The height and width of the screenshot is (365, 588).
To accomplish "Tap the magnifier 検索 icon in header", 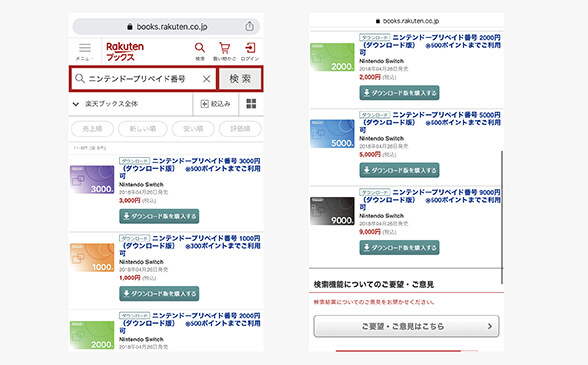I will coord(200,51).
